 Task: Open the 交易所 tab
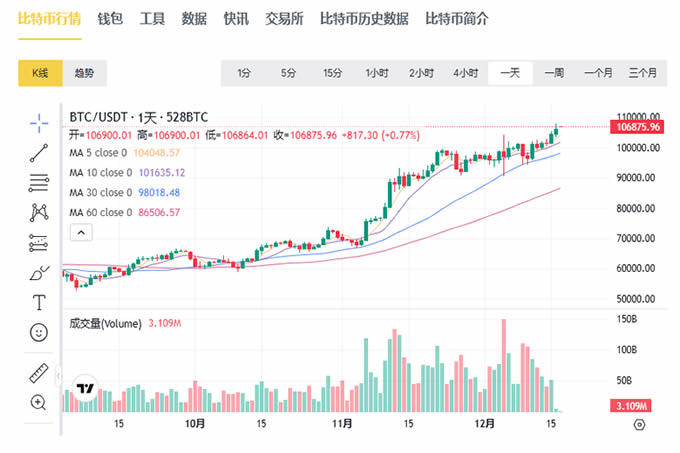coord(285,19)
